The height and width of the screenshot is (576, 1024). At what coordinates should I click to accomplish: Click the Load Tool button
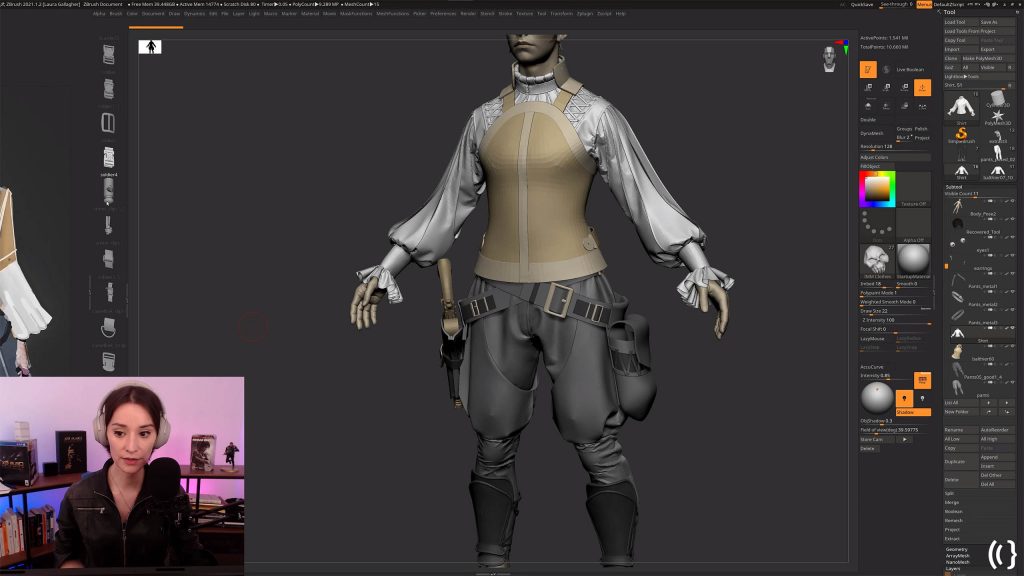pyautogui.click(x=960, y=22)
